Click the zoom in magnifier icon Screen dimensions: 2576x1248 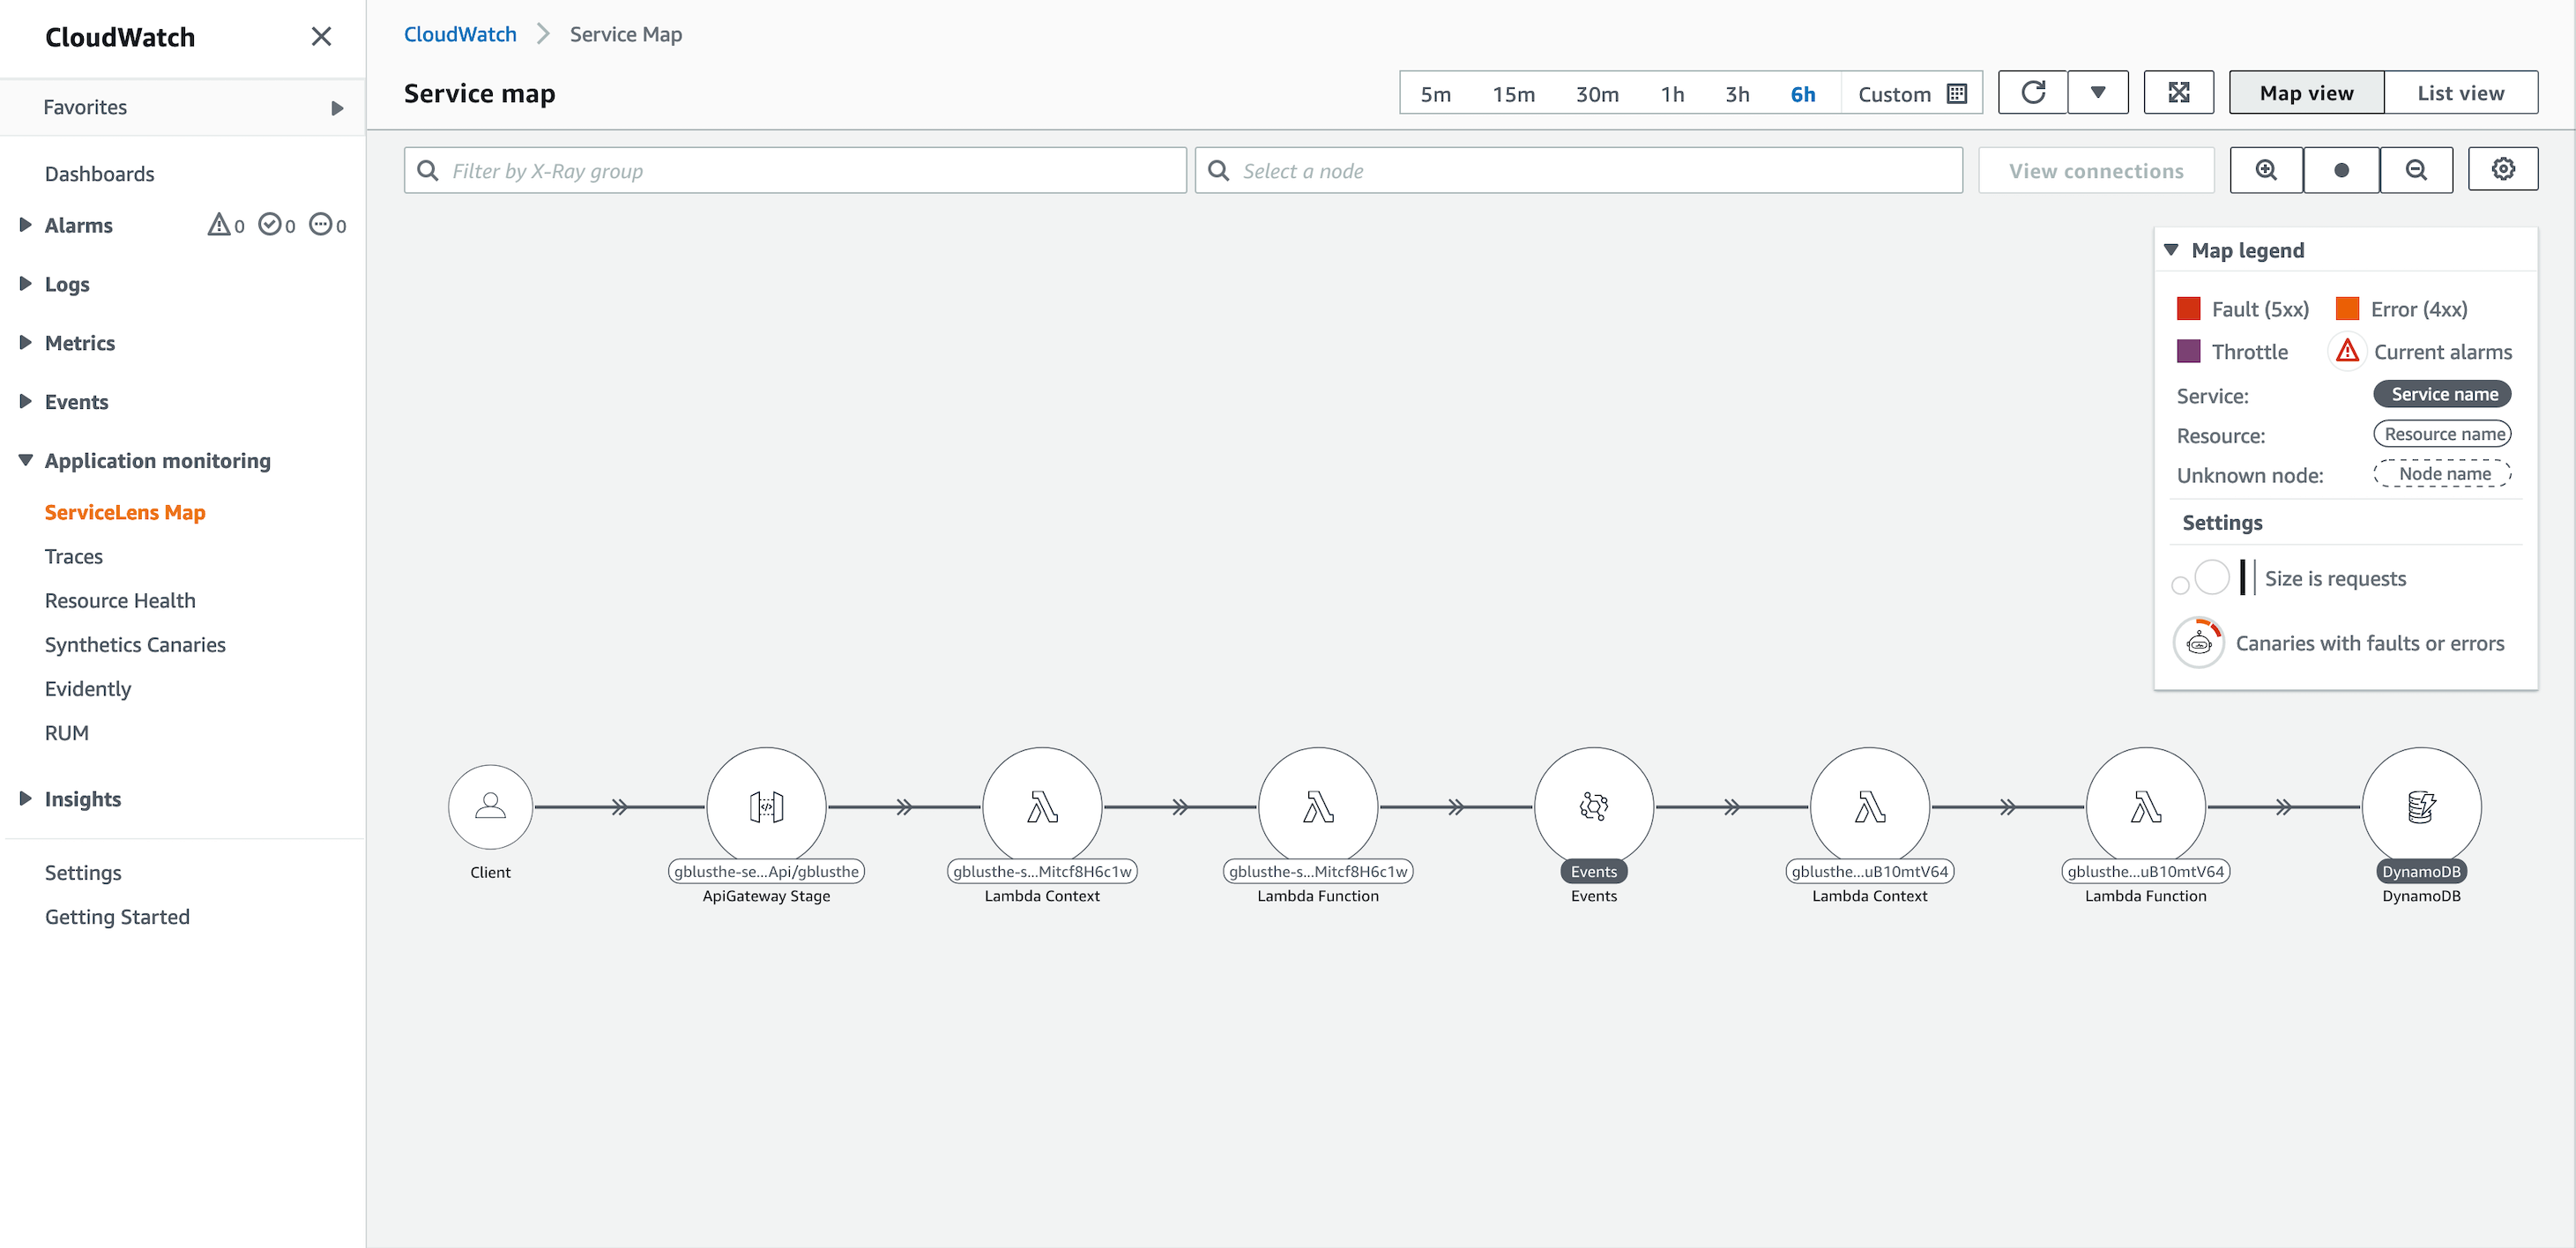(2266, 169)
